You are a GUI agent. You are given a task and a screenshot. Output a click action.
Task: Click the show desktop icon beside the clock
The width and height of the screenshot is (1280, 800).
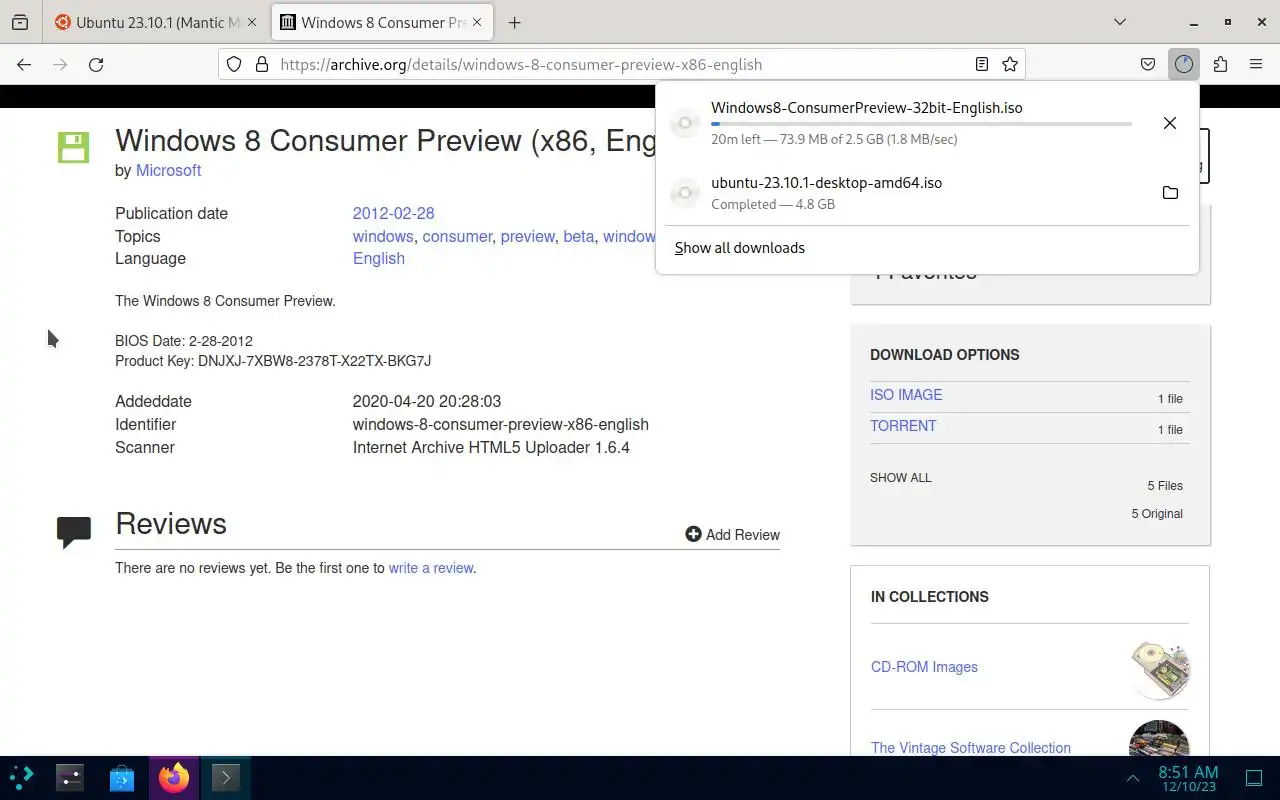click(x=1254, y=778)
